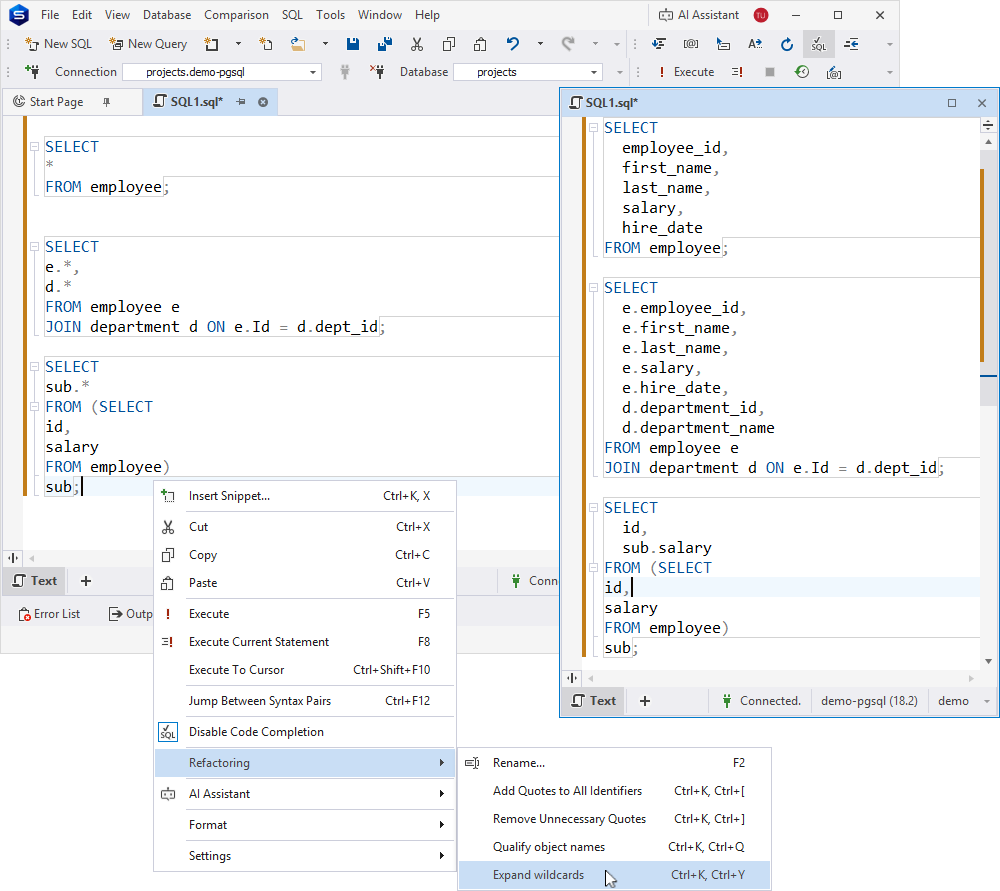
Task: Click the disconnect plug icon with red X
Action: [x=377, y=71]
